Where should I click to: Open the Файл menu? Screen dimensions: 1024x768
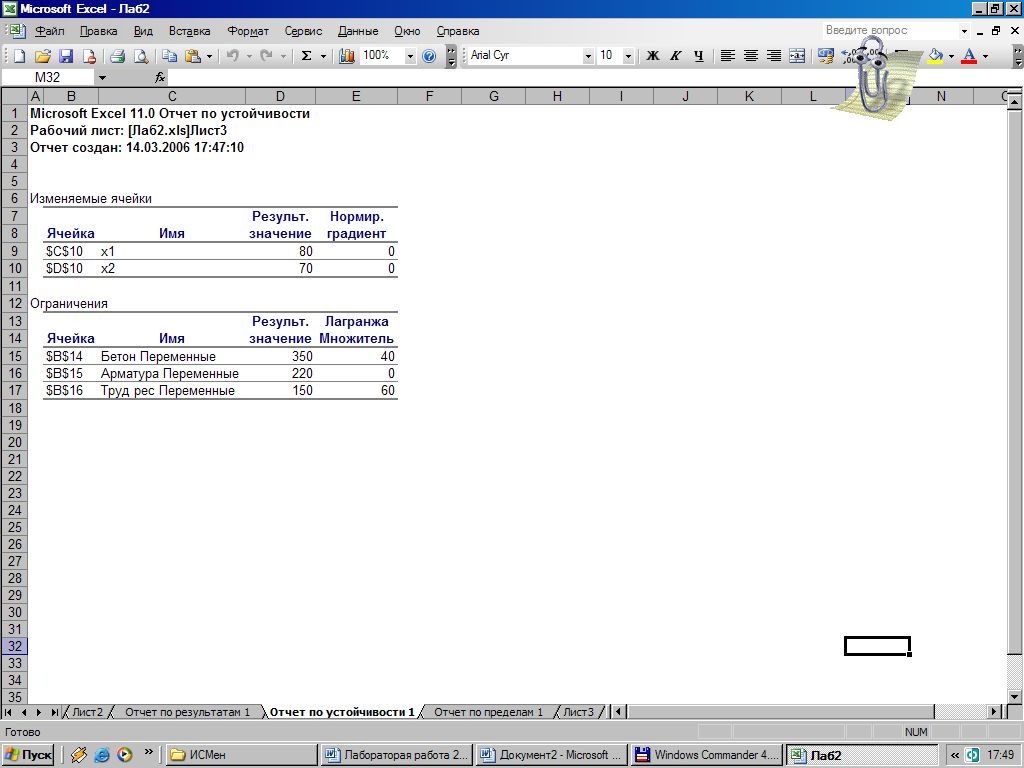coord(50,31)
